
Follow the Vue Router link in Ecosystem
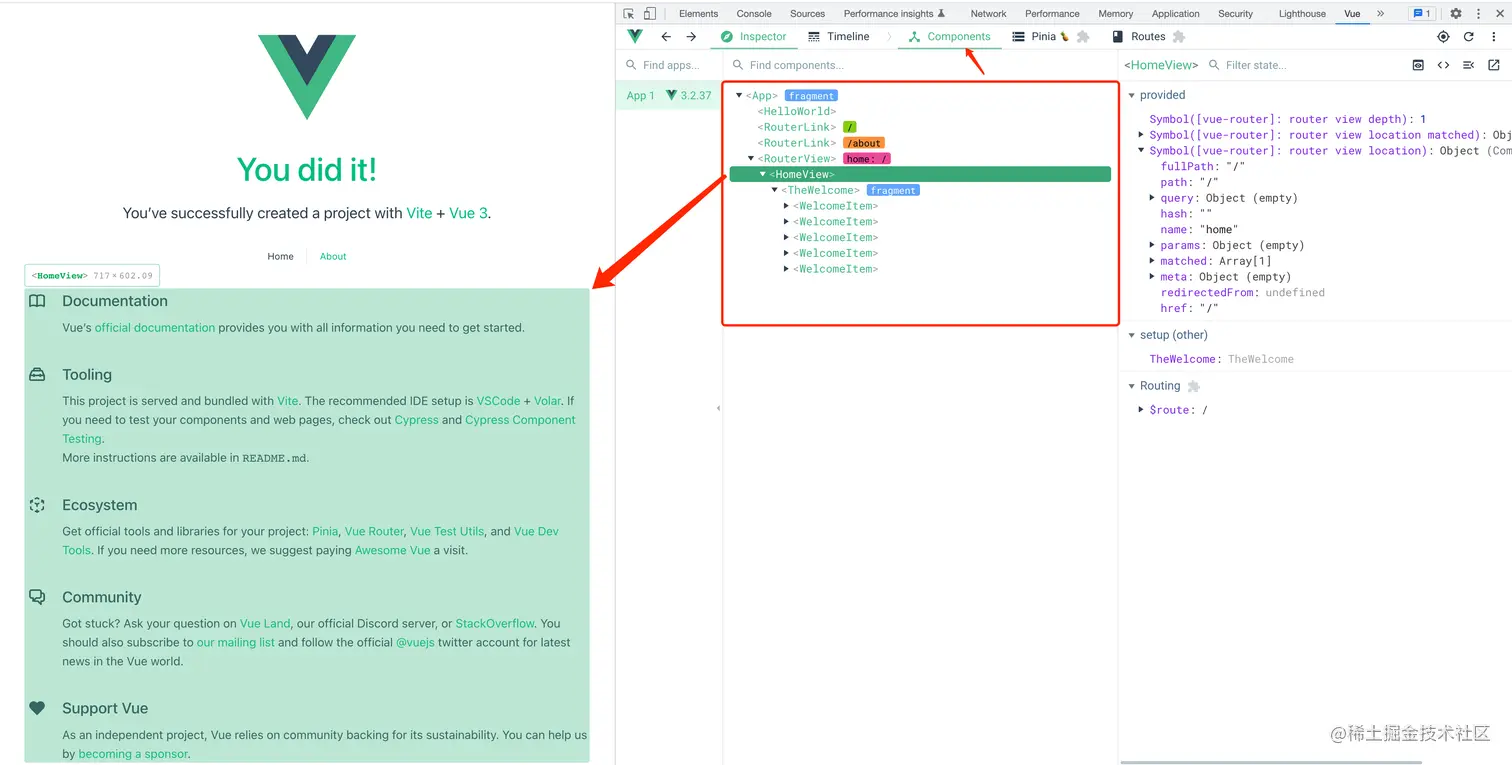click(x=374, y=532)
